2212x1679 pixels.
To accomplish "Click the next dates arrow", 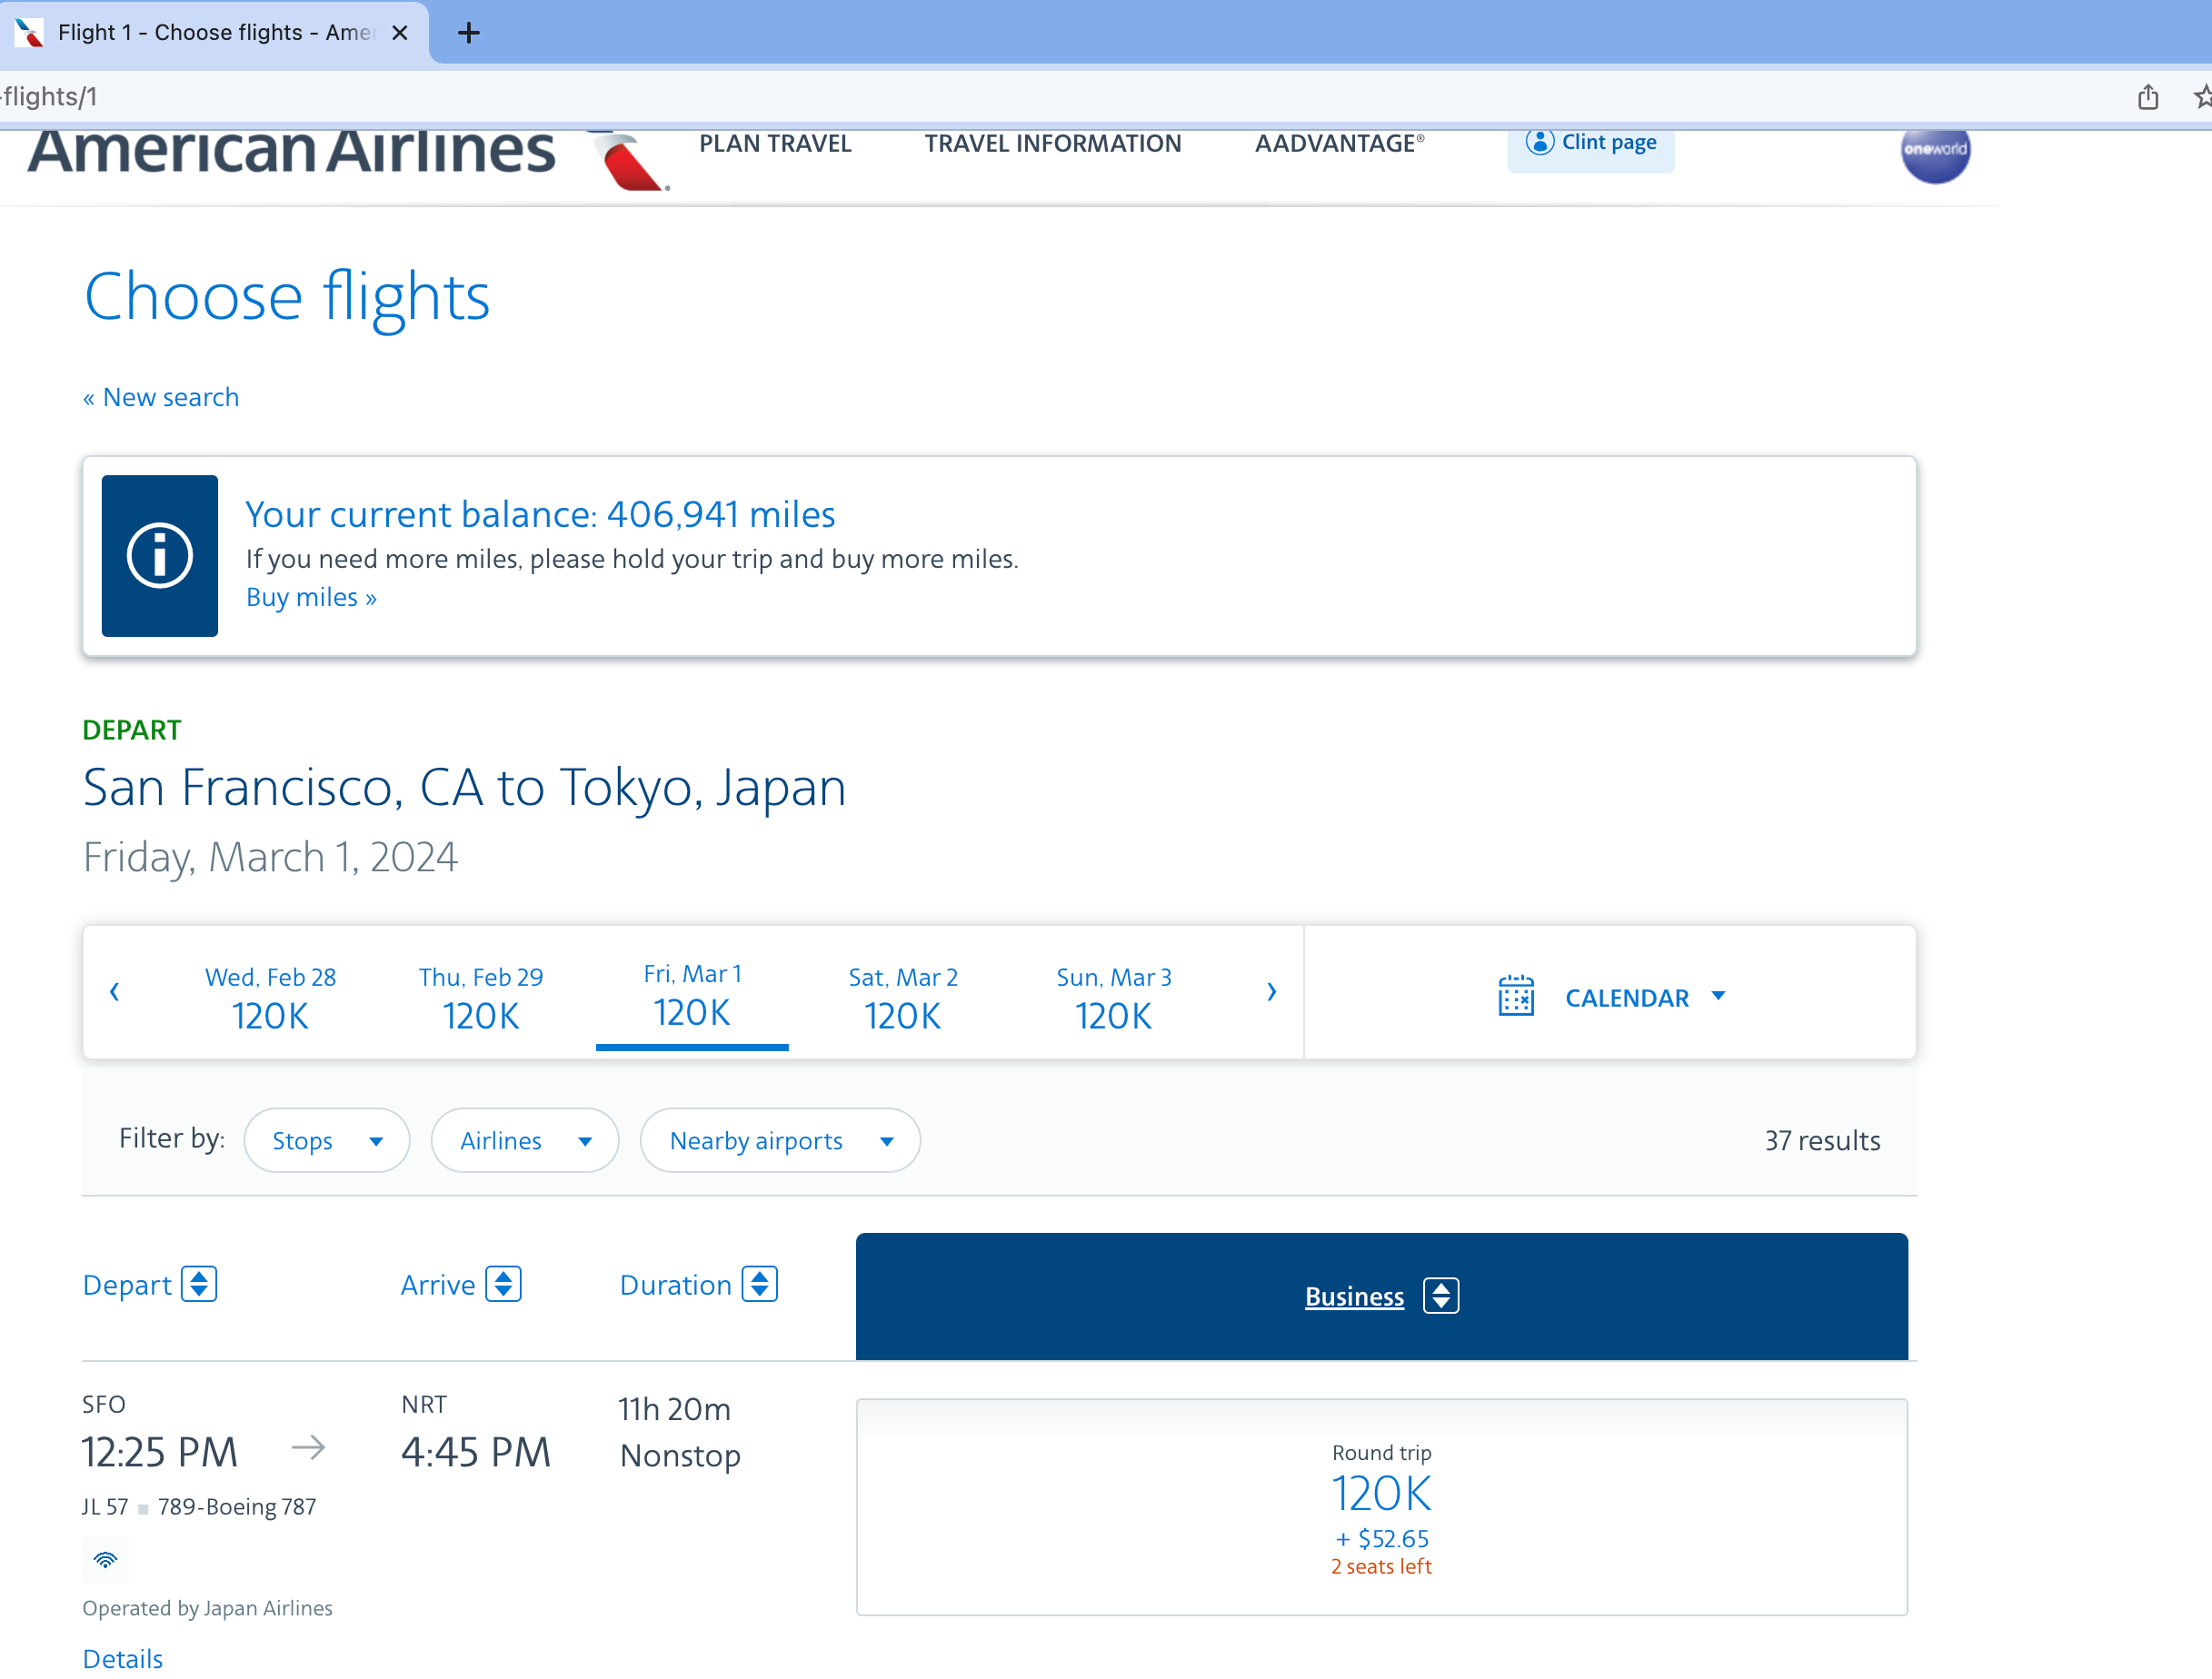I will pyautogui.click(x=1271, y=991).
